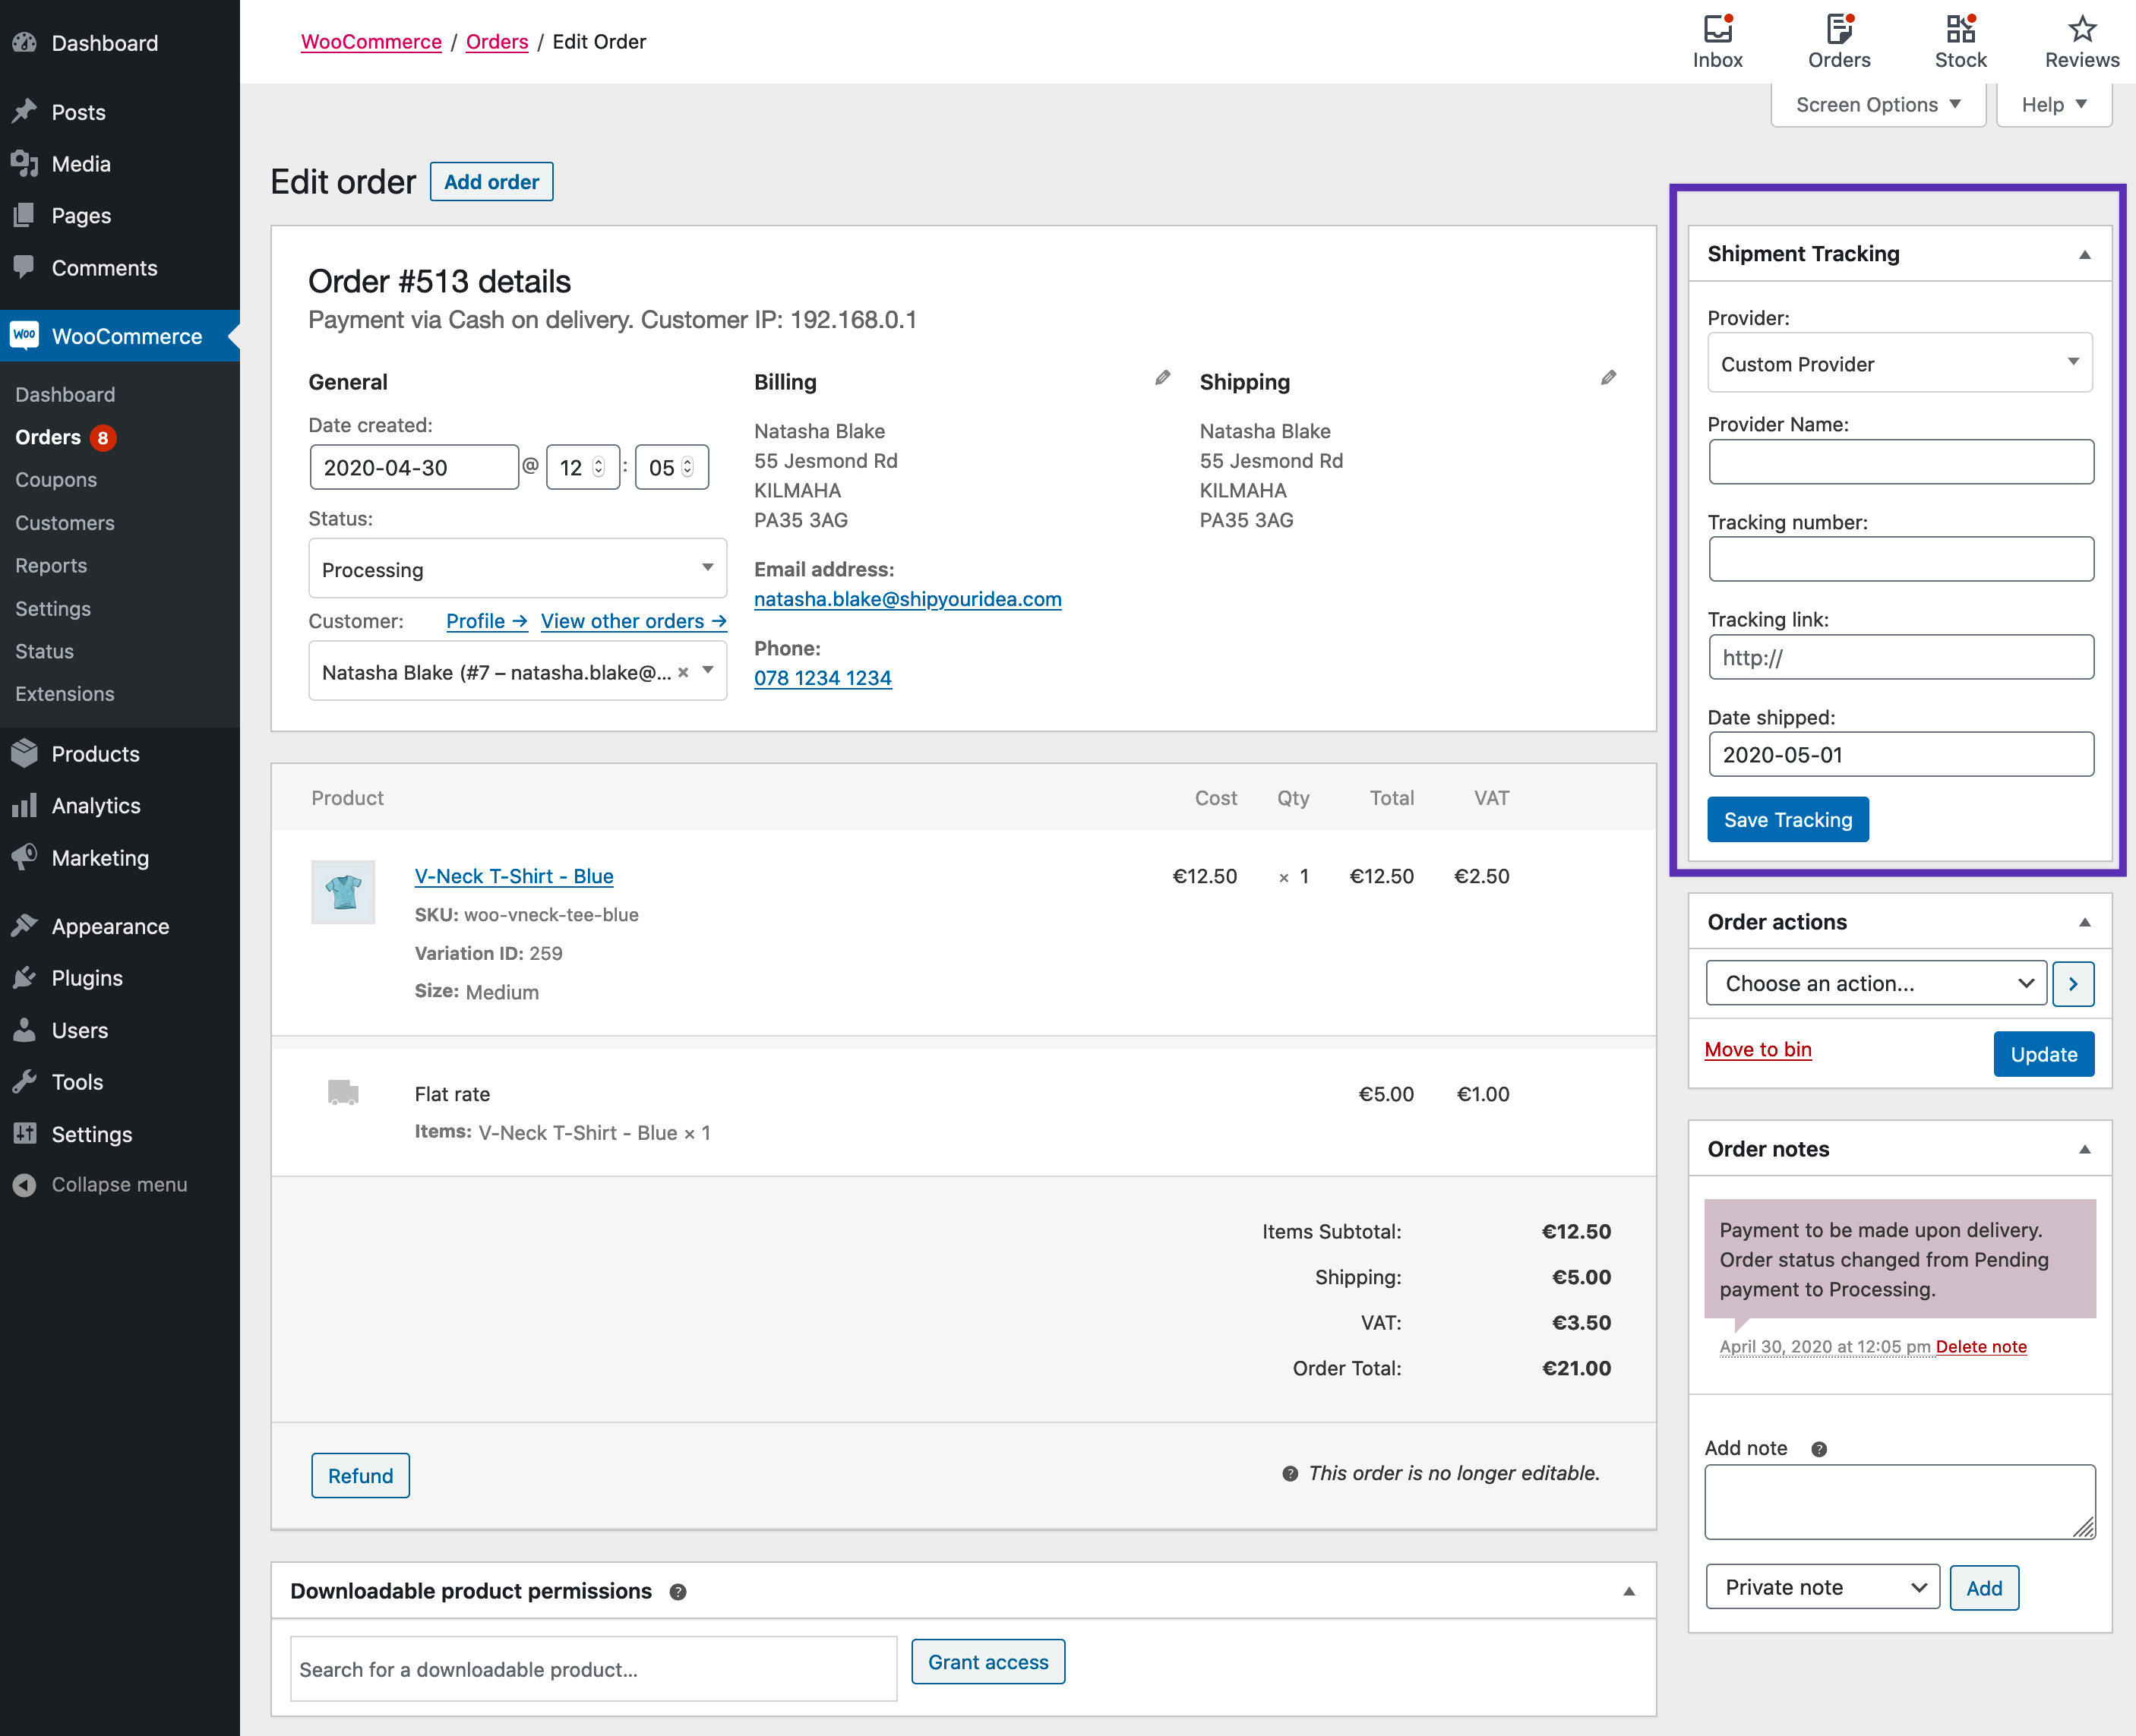
Task: Click the Update order button
Action: coord(2044,1054)
